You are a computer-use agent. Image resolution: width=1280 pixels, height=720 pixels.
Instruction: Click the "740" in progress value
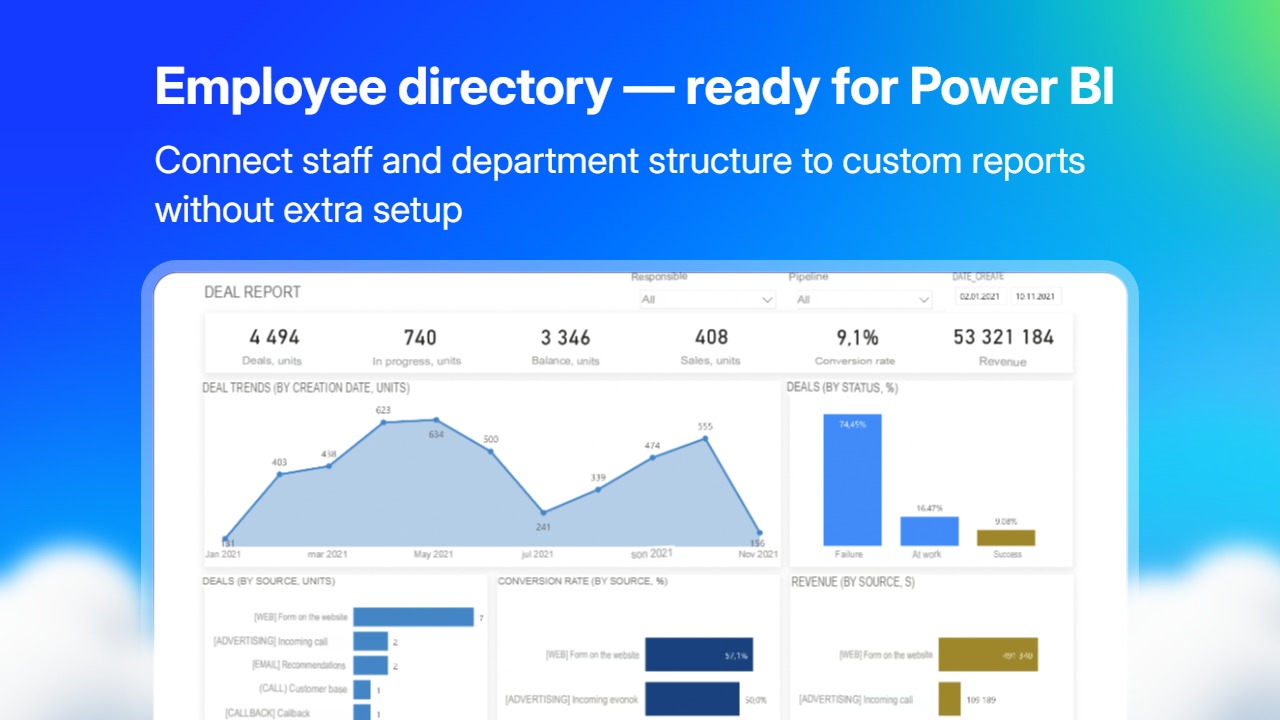point(420,337)
